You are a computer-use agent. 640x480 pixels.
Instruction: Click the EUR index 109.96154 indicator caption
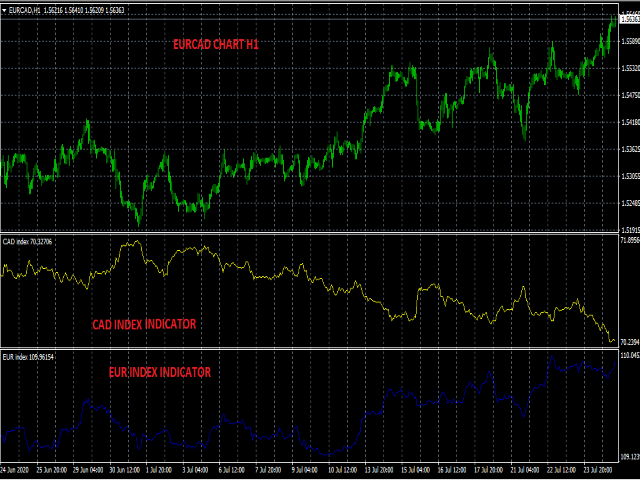(28, 357)
